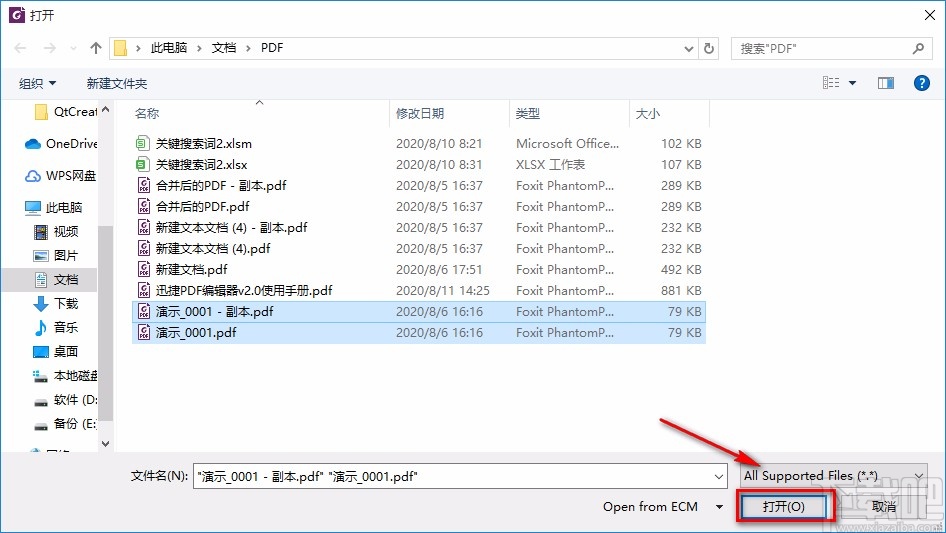Open view options dropdown arrow
Image resolution: width=946 pixels, height=533 pixels.
(x=852, y=83)
